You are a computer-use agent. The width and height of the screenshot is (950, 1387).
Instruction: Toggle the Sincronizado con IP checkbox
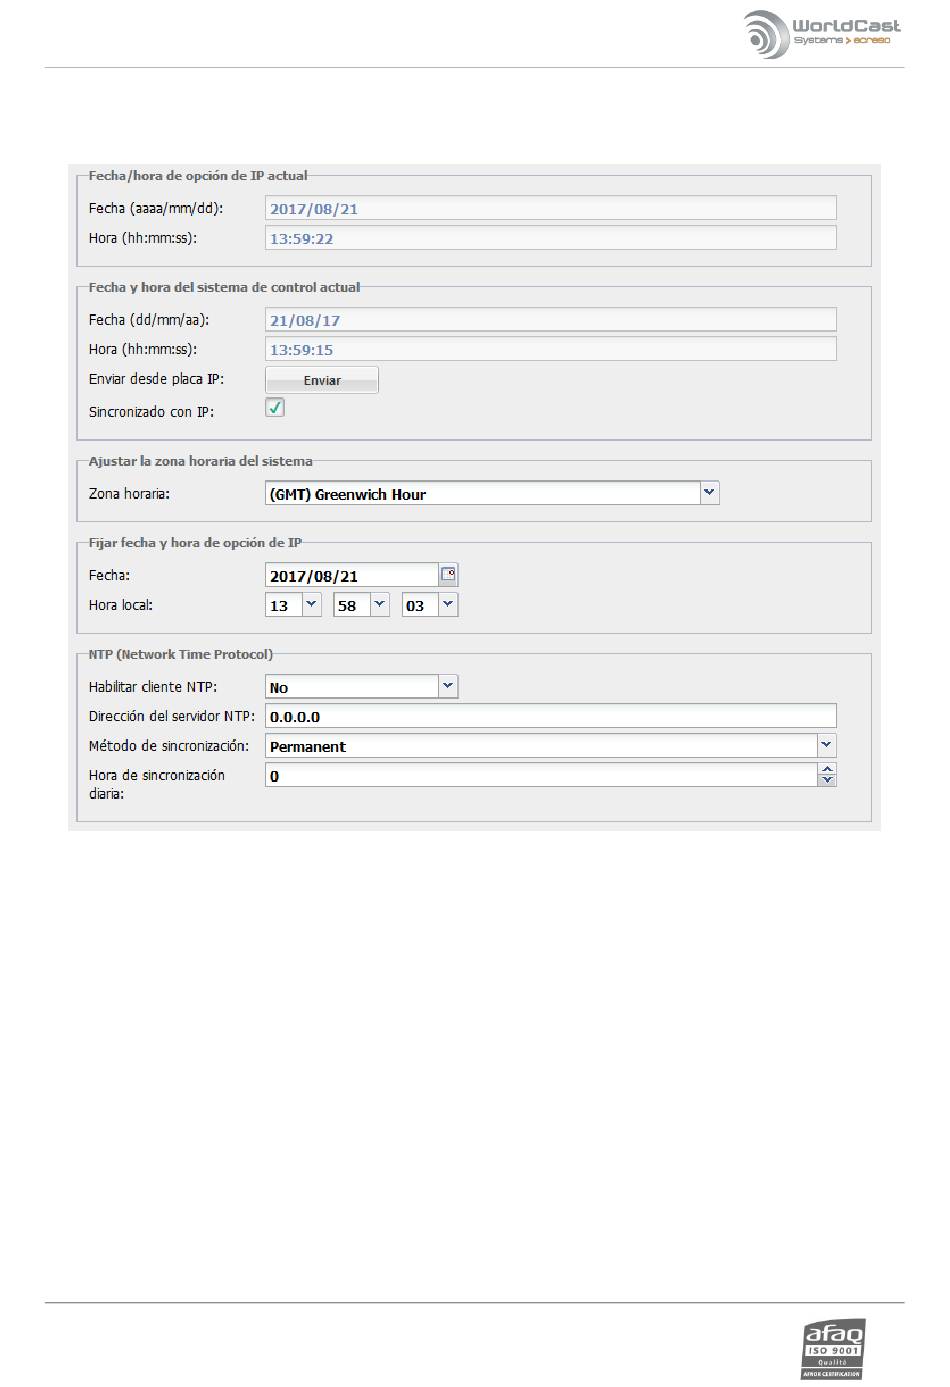(x=275, y=408)
